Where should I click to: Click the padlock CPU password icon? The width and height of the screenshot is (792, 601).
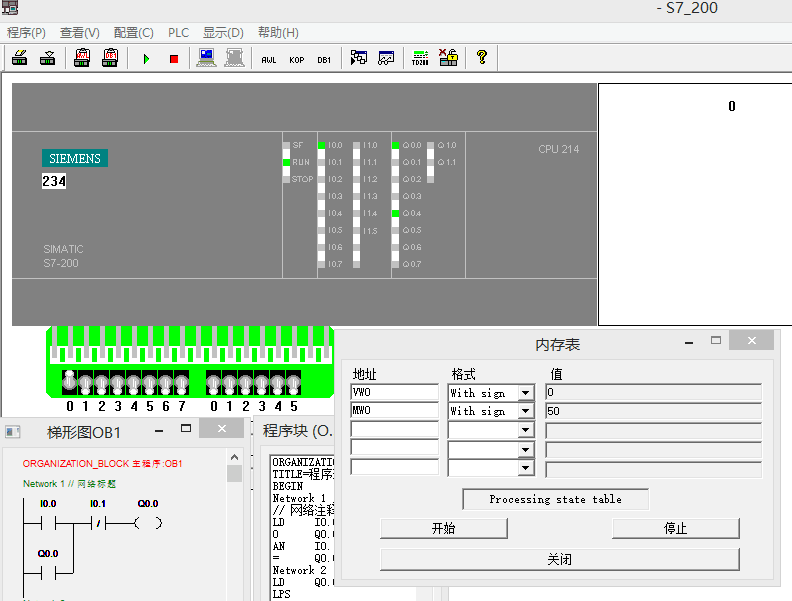[x=448, y=58]
